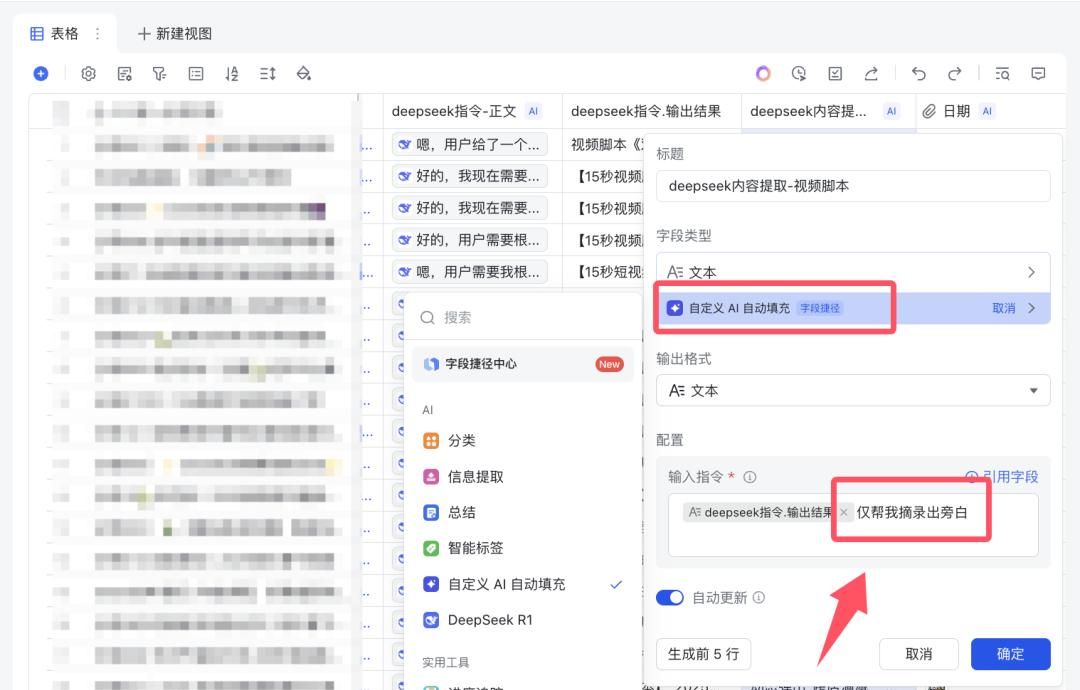Select 分类 AI option
The height and width of the screenshot is (690, 1080).
coord(522,441)
